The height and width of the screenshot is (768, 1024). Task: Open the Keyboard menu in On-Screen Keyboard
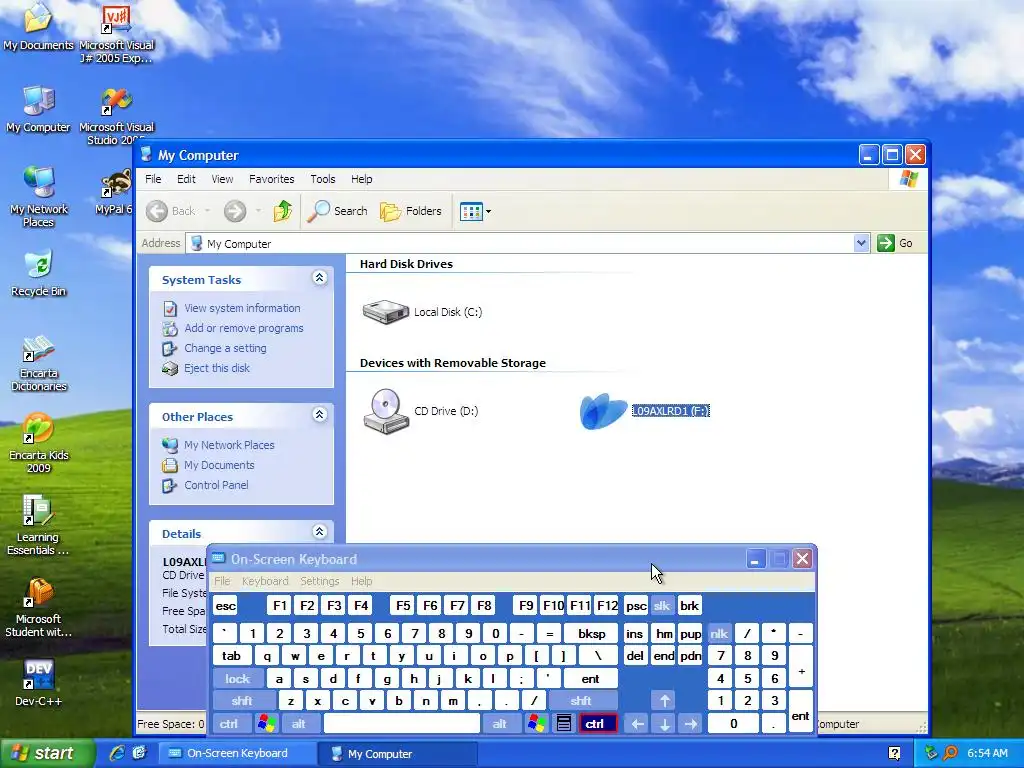(x=264, y=581)
